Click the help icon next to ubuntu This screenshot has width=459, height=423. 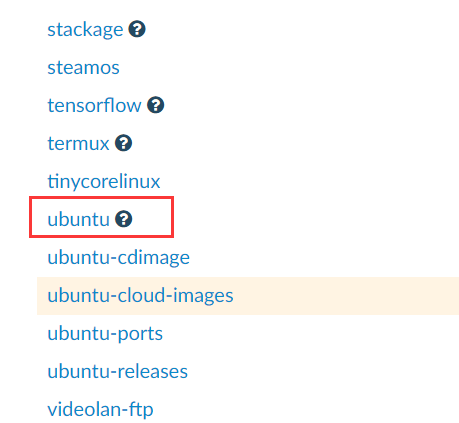[x=124, y=219]
